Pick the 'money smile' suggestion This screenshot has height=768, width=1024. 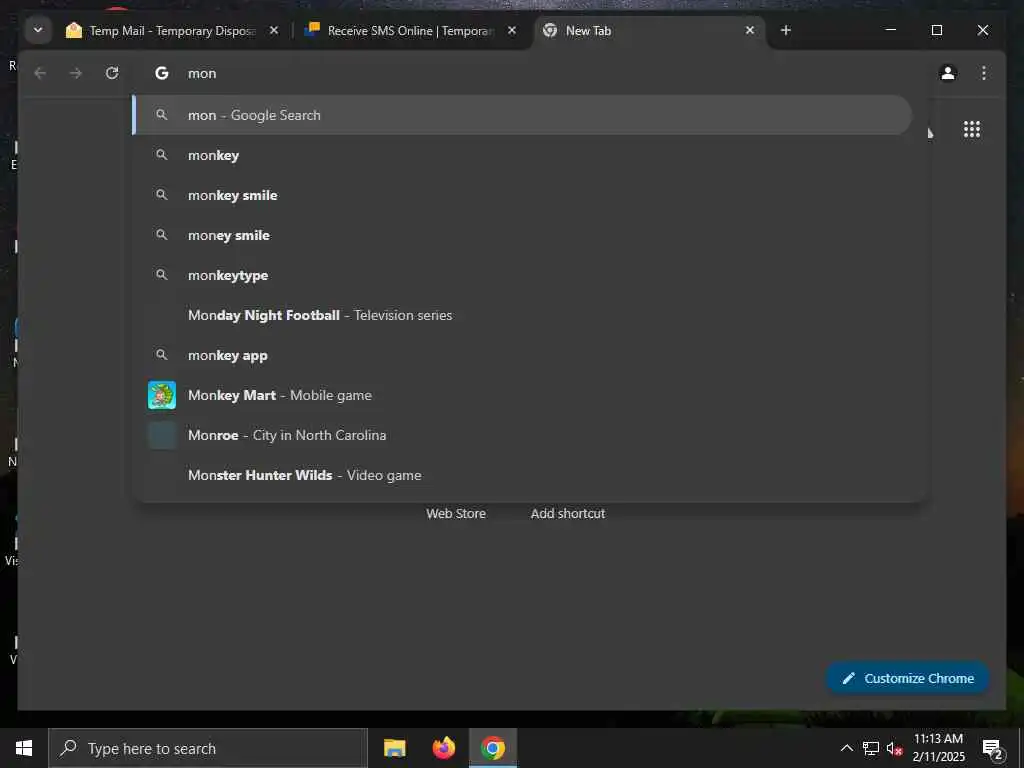(x=522, y=235)
